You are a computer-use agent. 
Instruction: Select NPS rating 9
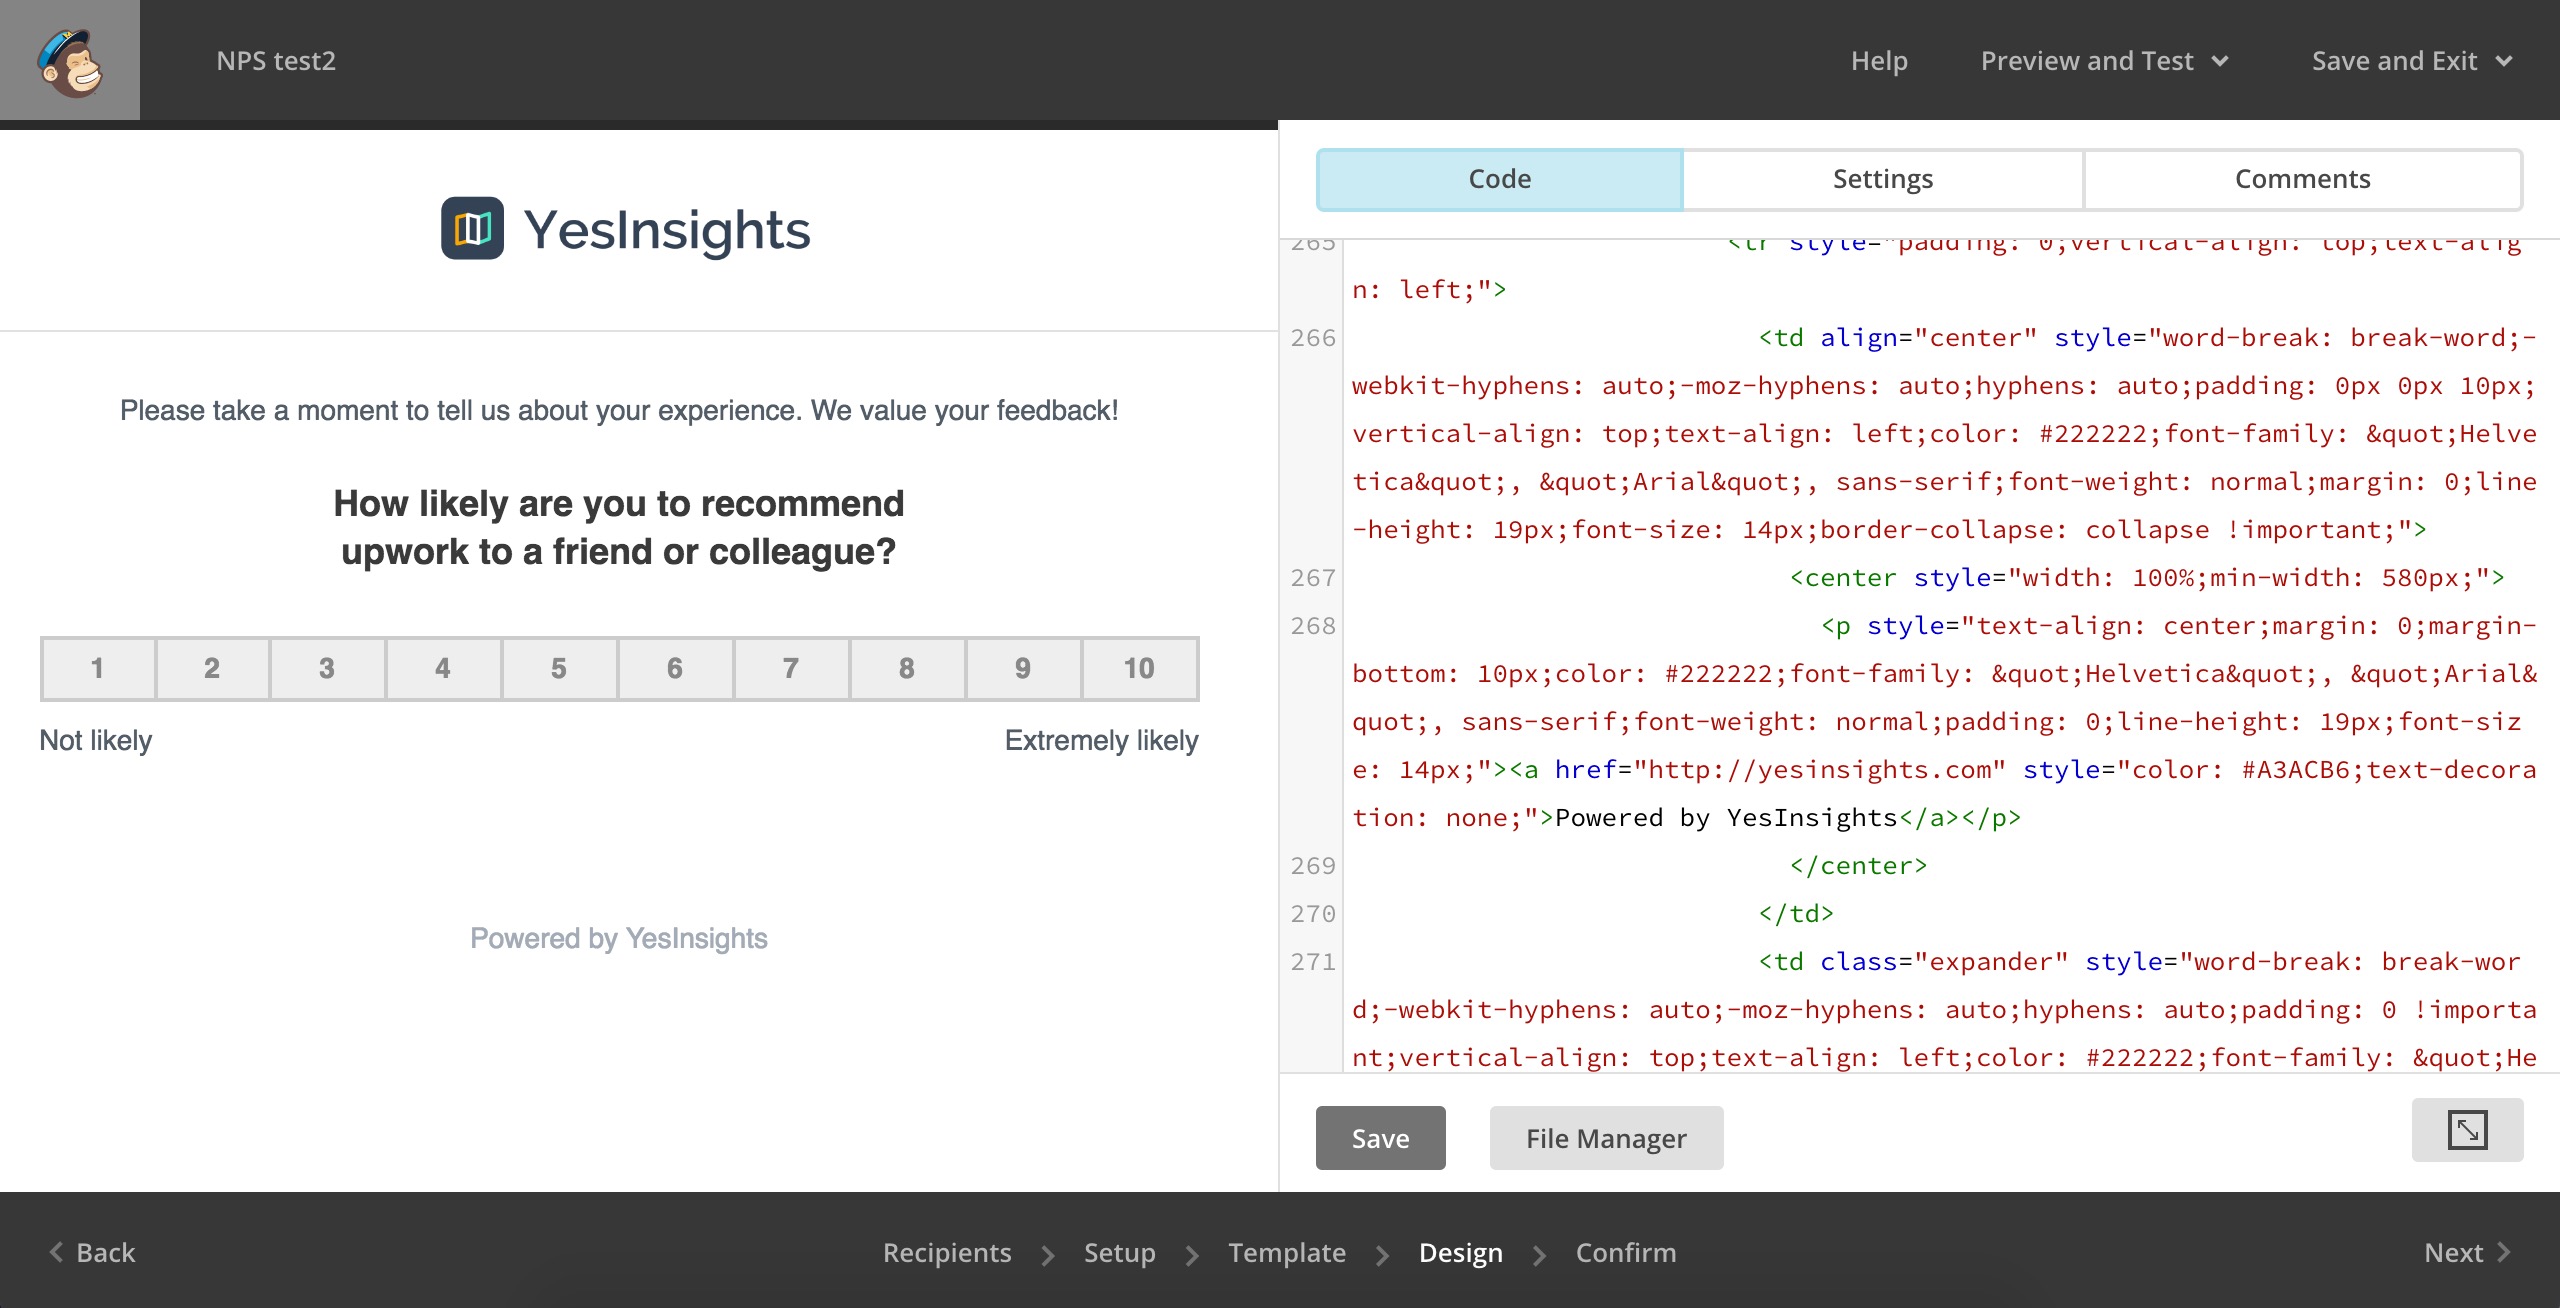point(1023,668)
